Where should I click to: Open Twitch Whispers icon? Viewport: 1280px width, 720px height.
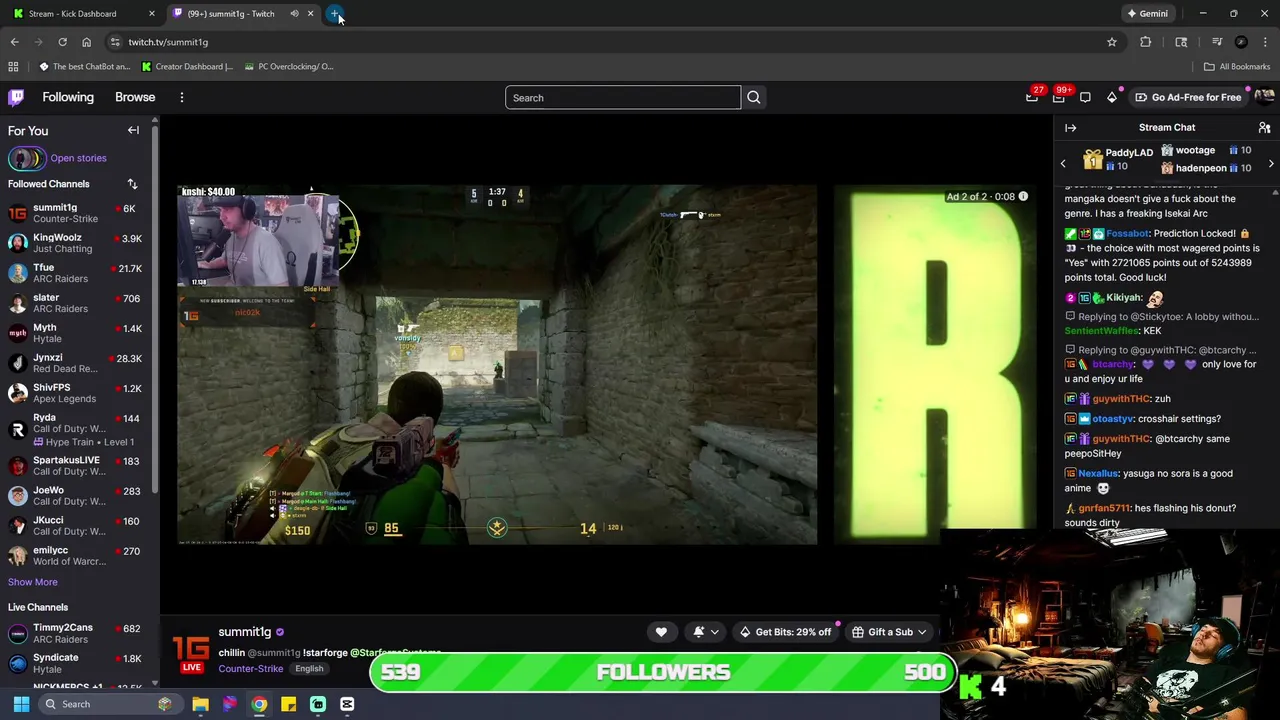1085,97
